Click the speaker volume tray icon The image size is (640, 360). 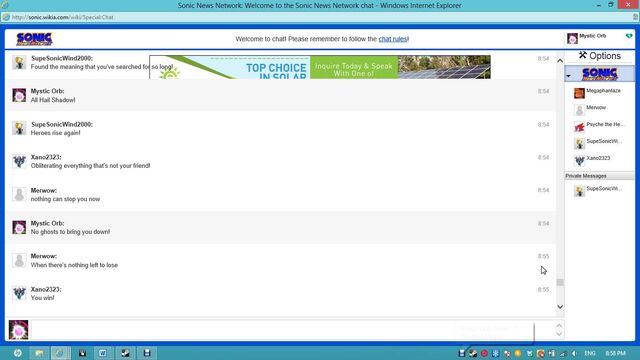tap(574, 353)
